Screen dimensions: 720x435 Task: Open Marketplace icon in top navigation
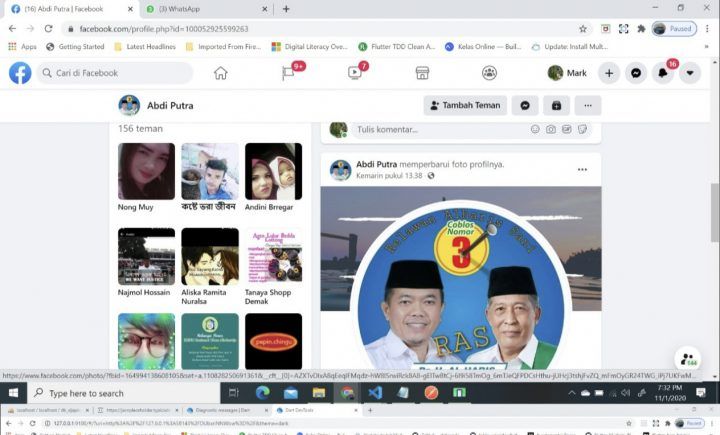tap(422, 73)
